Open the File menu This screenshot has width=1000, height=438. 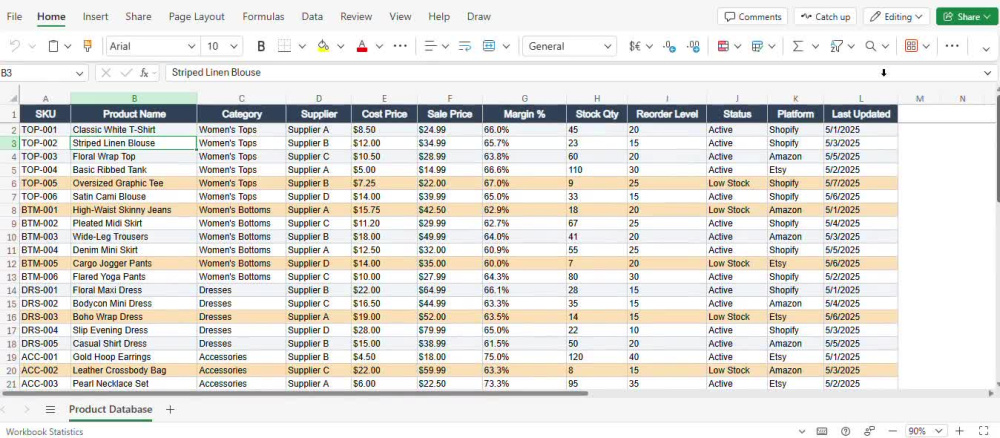[x=14, y=17]
